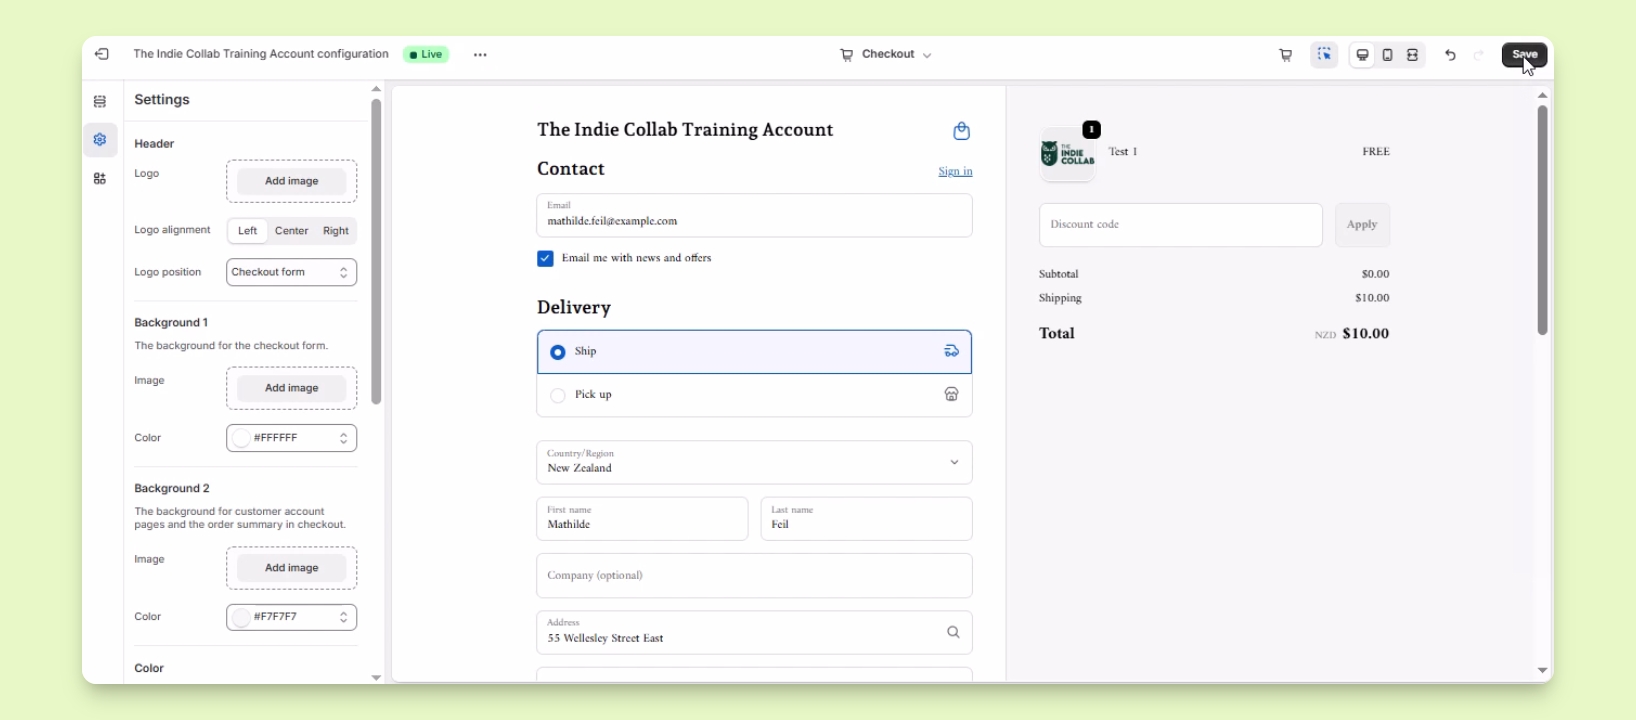The image size is (1636, 720).
Task: Open the Apps panel in the sidebar
Action: [x=100, y=179]
